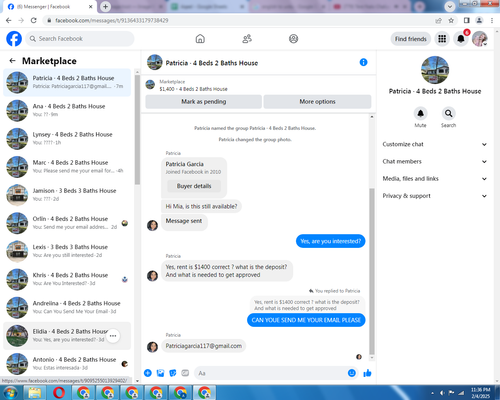Click the conversation list scrollbar
The width and height of the screenshot is (500, 400).
(137, 130)
